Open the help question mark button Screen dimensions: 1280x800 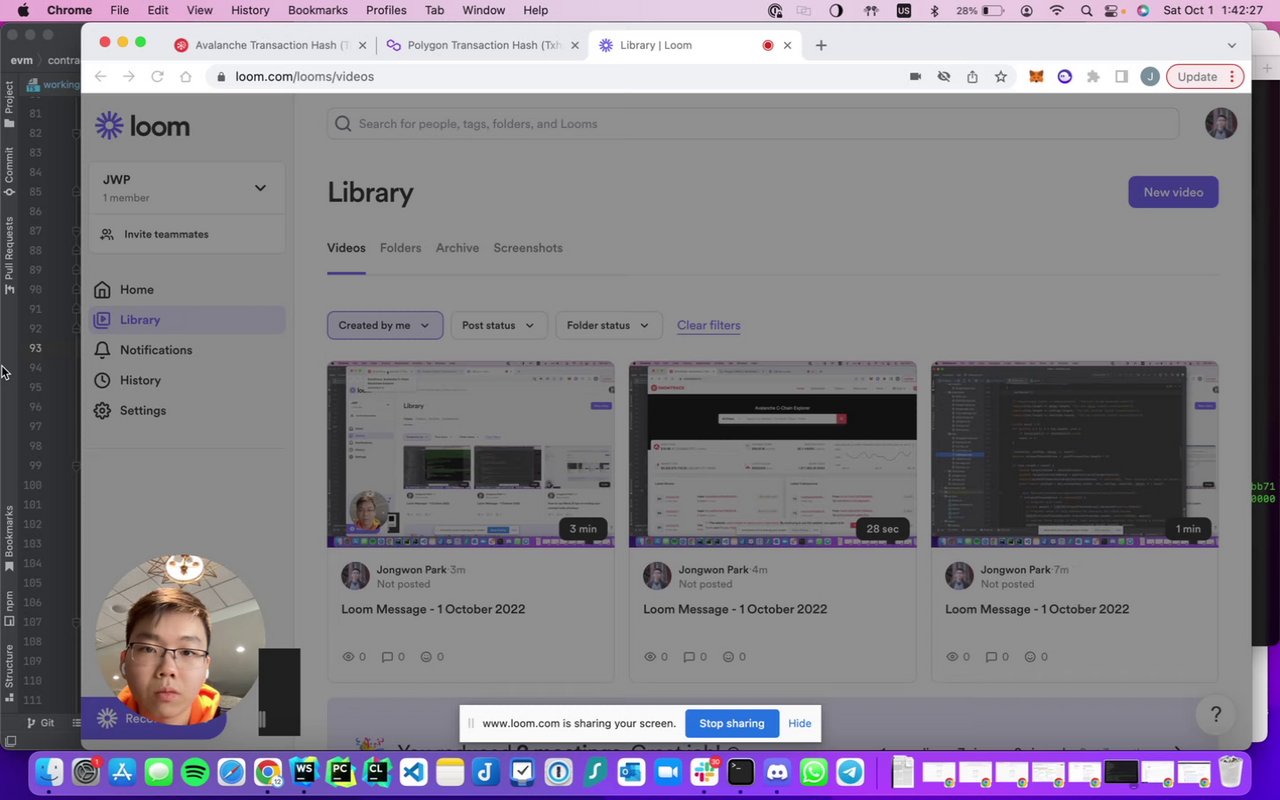coord(1216,714)
